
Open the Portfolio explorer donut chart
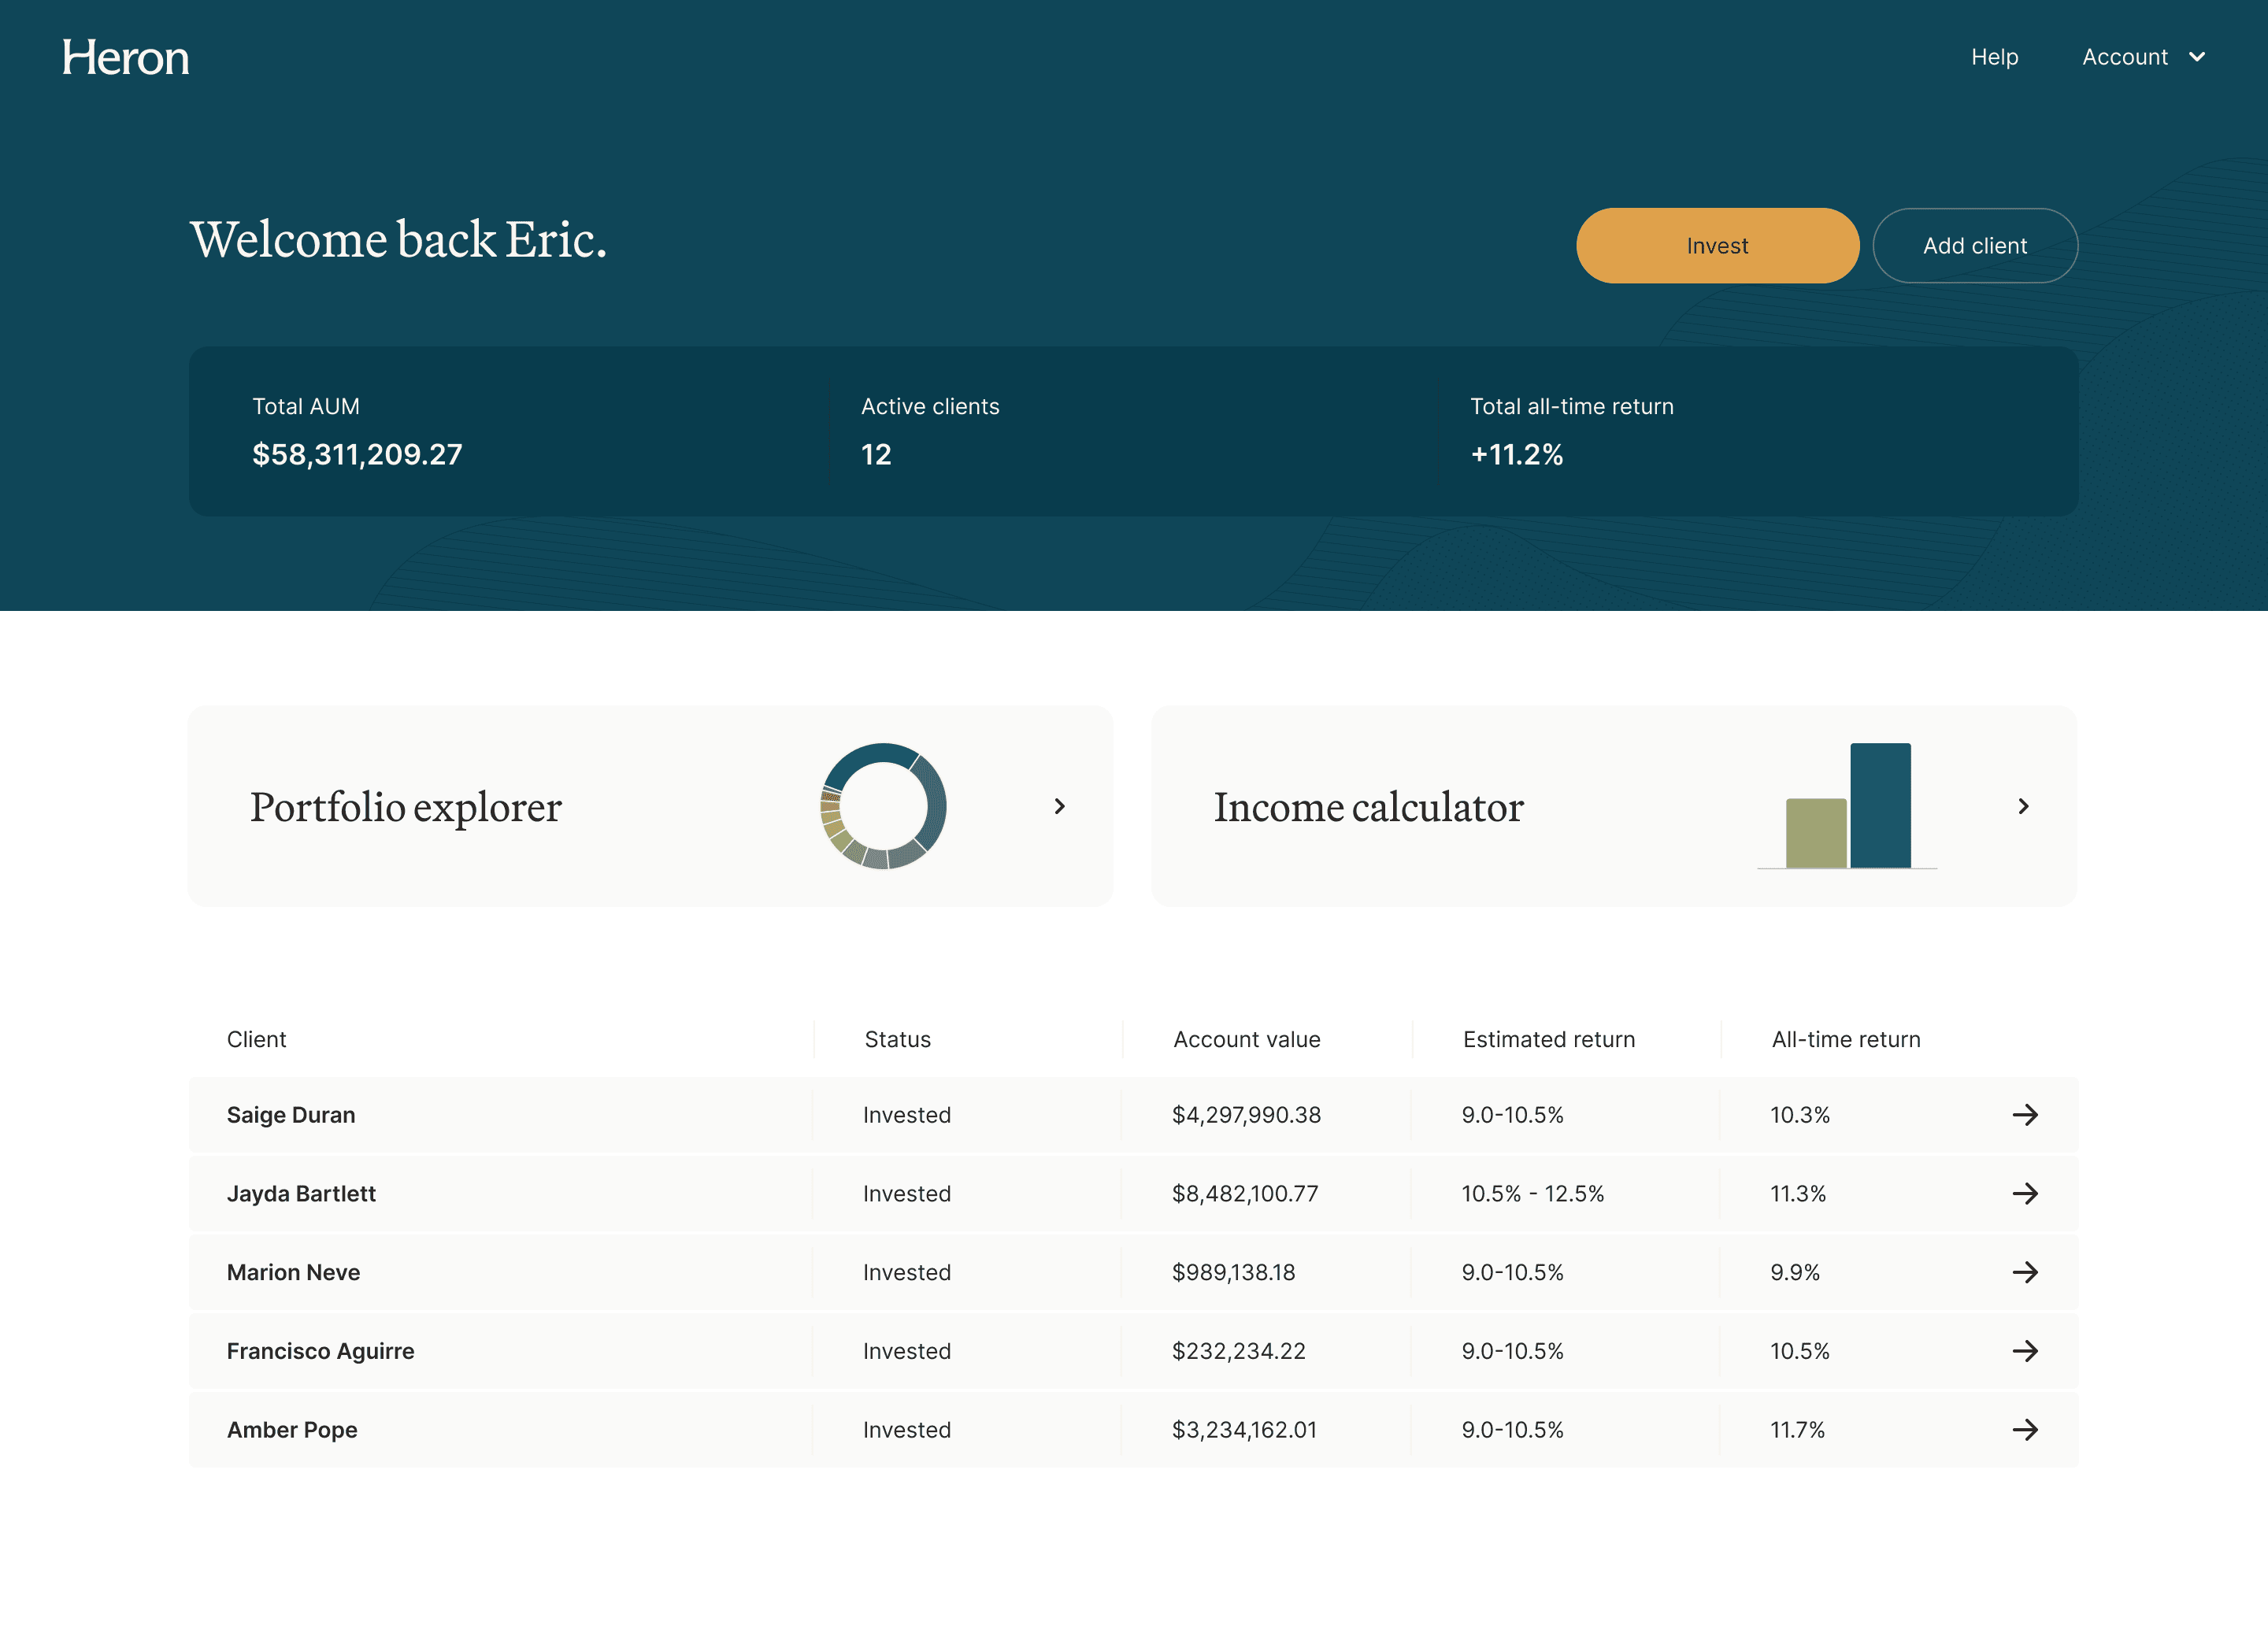tap(884, 806)
